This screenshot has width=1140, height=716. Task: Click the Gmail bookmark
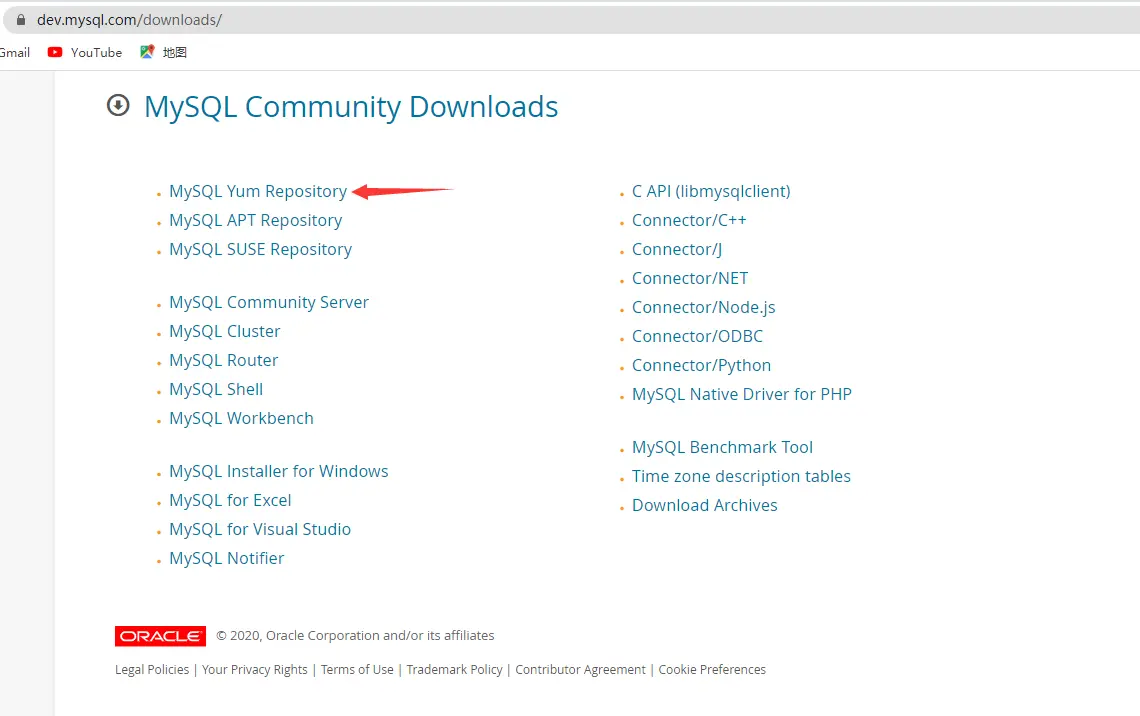coord(15,52)
